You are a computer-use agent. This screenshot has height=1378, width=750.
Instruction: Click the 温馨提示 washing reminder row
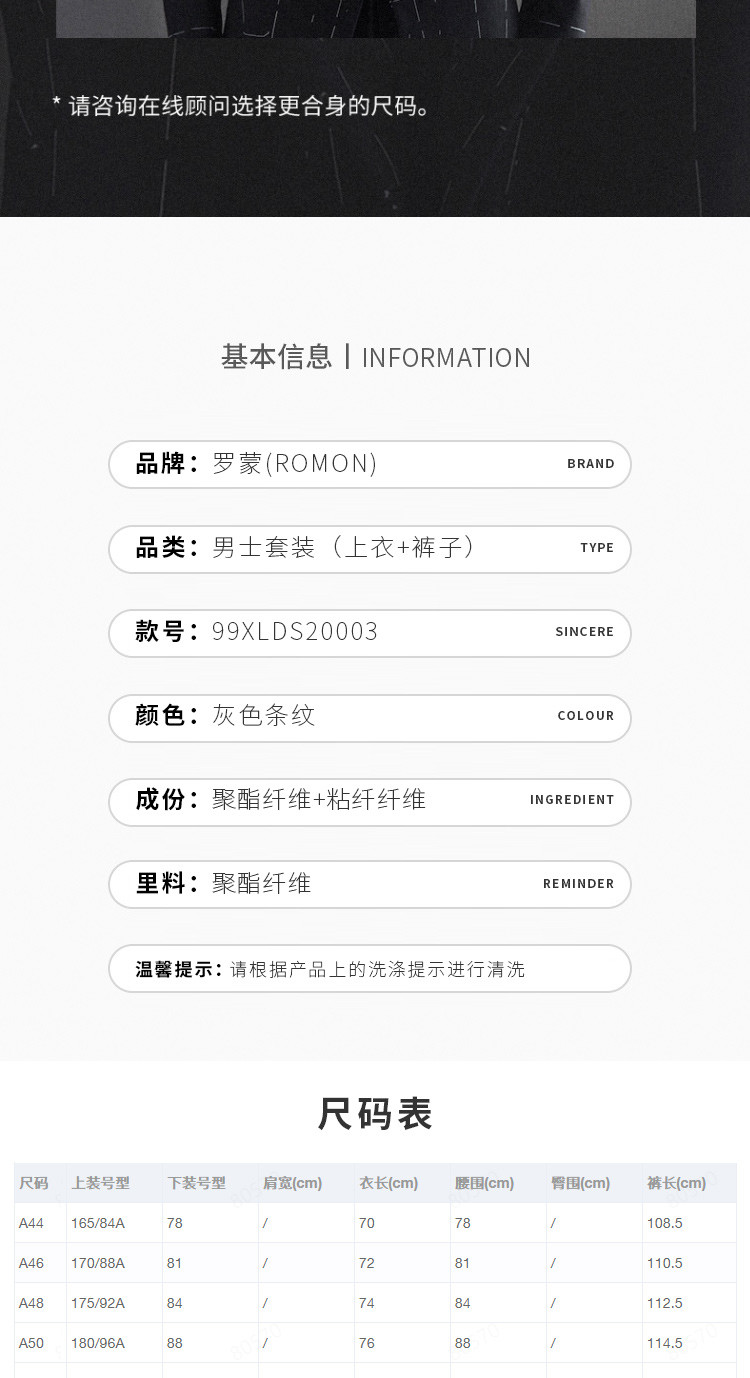pos(369,968)
